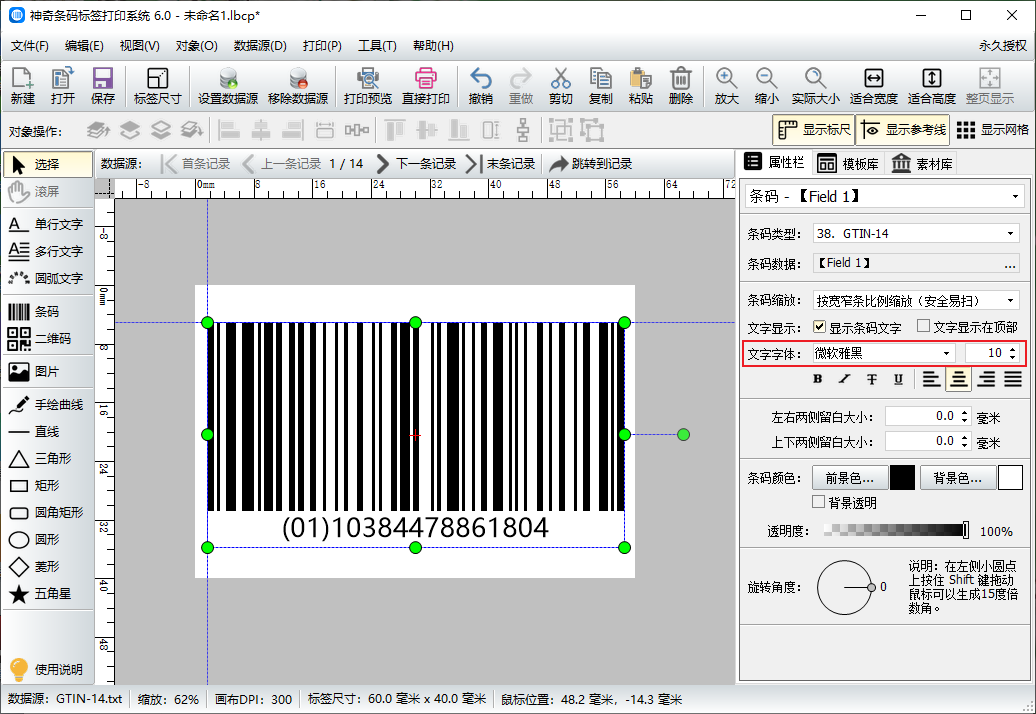Click 设置数据源 data source icon
This screenshot has width=1036, height=714.
(x=228, y=85)
